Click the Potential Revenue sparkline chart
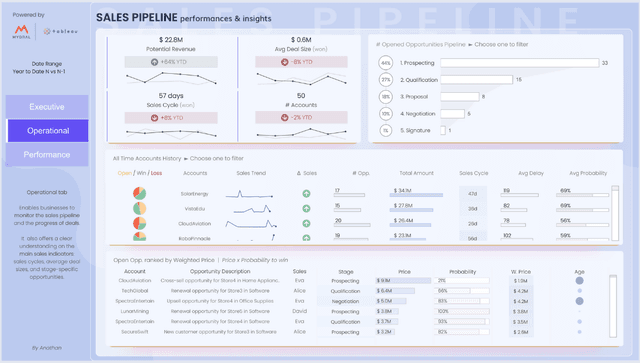Viewport: 640px width, 363px height. pos(171,78)
